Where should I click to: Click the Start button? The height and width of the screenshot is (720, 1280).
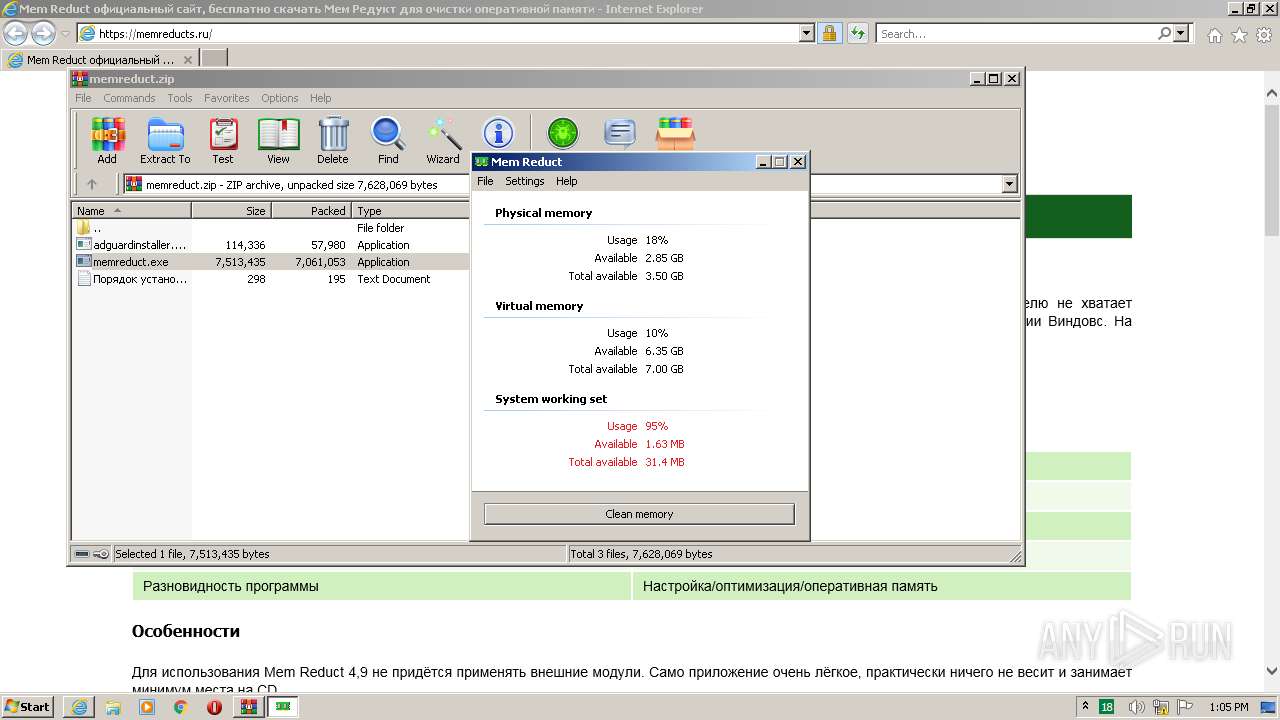click(28, 707)
